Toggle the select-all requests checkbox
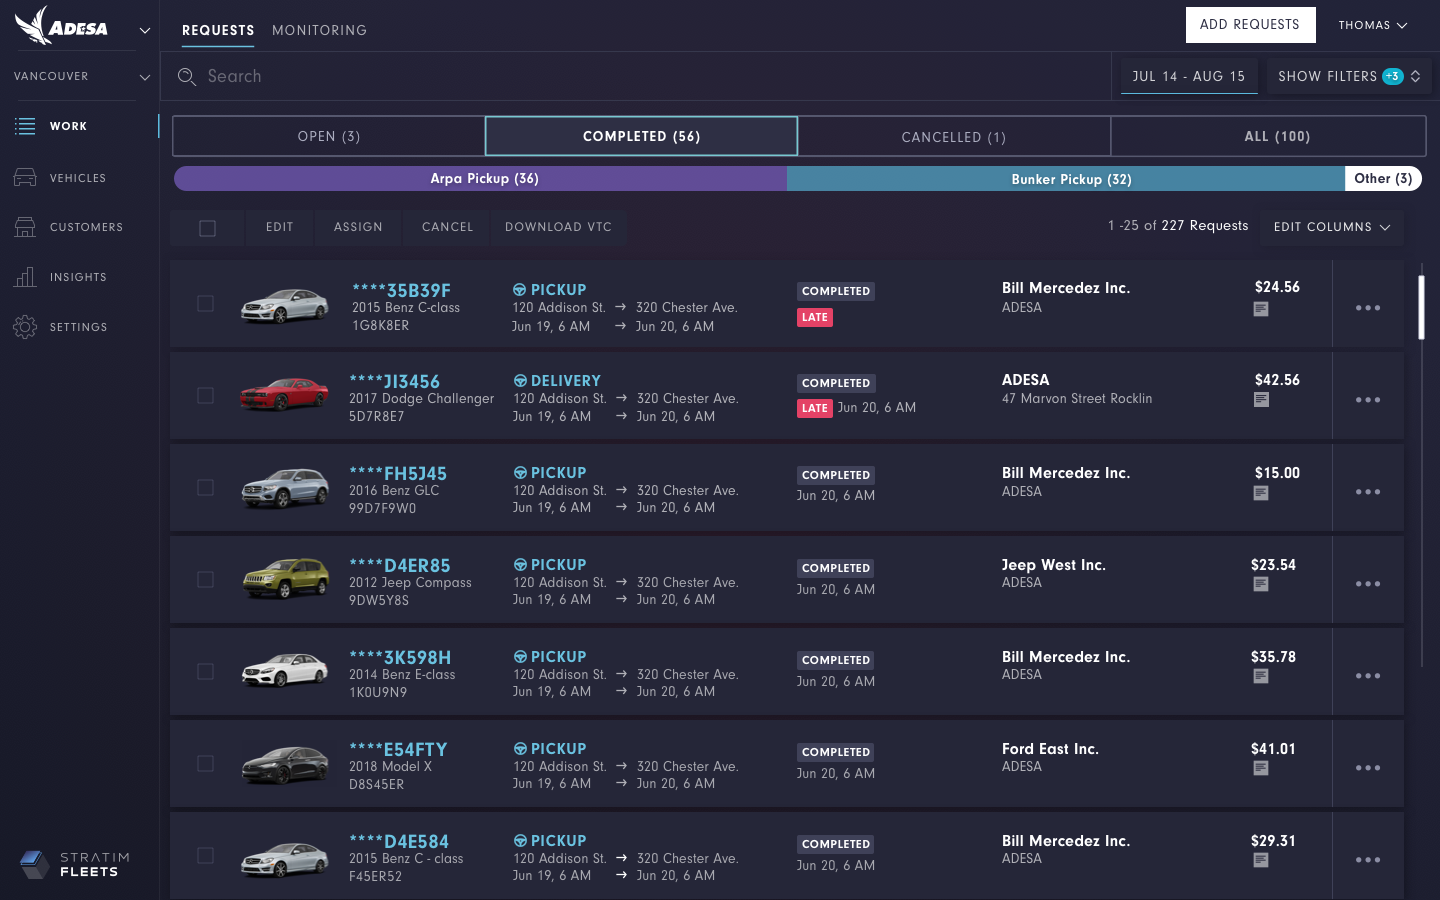This screenshot has height=900, width=1440. [x=207, y=228]
